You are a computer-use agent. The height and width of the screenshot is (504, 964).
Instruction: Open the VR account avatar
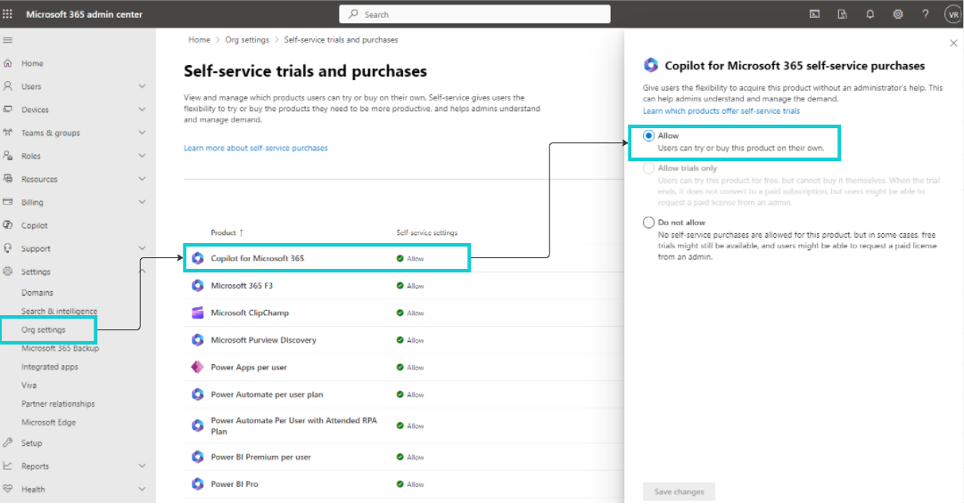coord(950,14)
